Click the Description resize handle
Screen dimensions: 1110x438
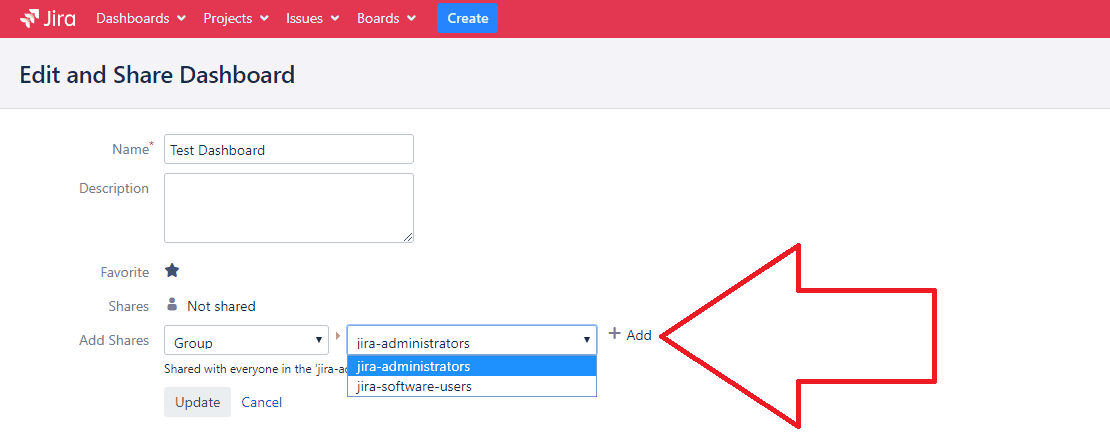point(408,237)
